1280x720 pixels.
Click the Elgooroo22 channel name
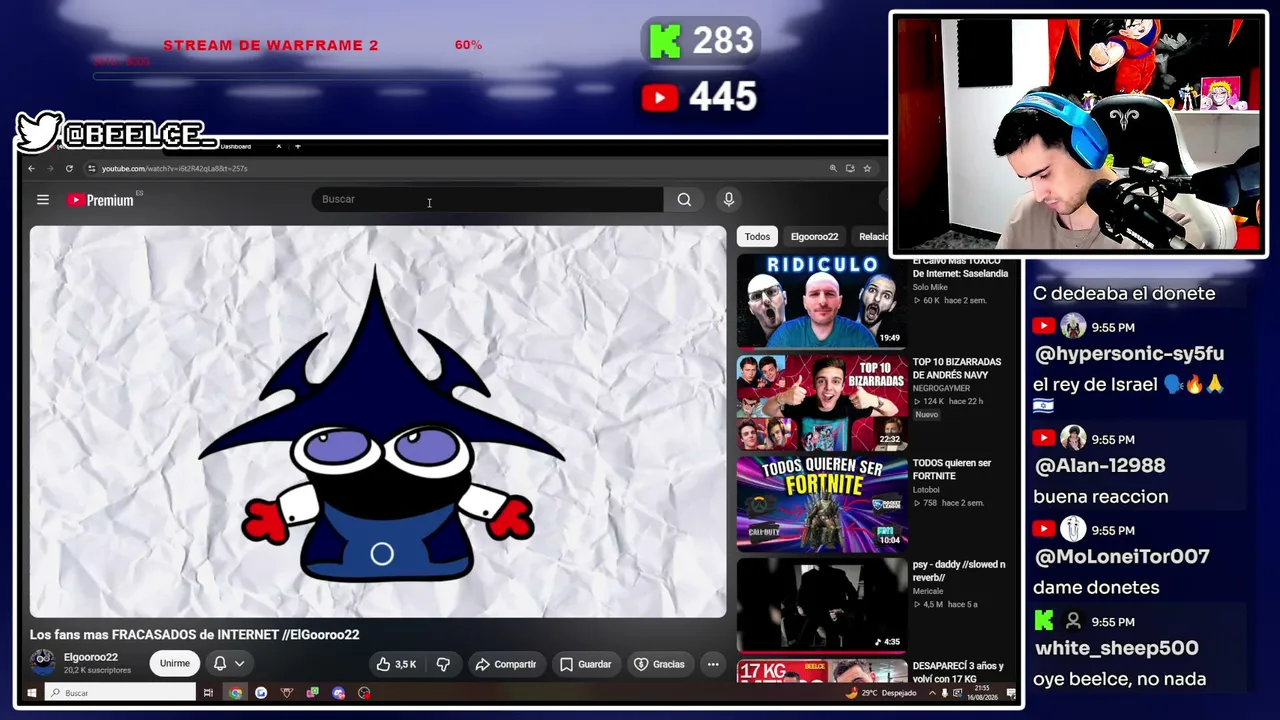click(91, 657)
